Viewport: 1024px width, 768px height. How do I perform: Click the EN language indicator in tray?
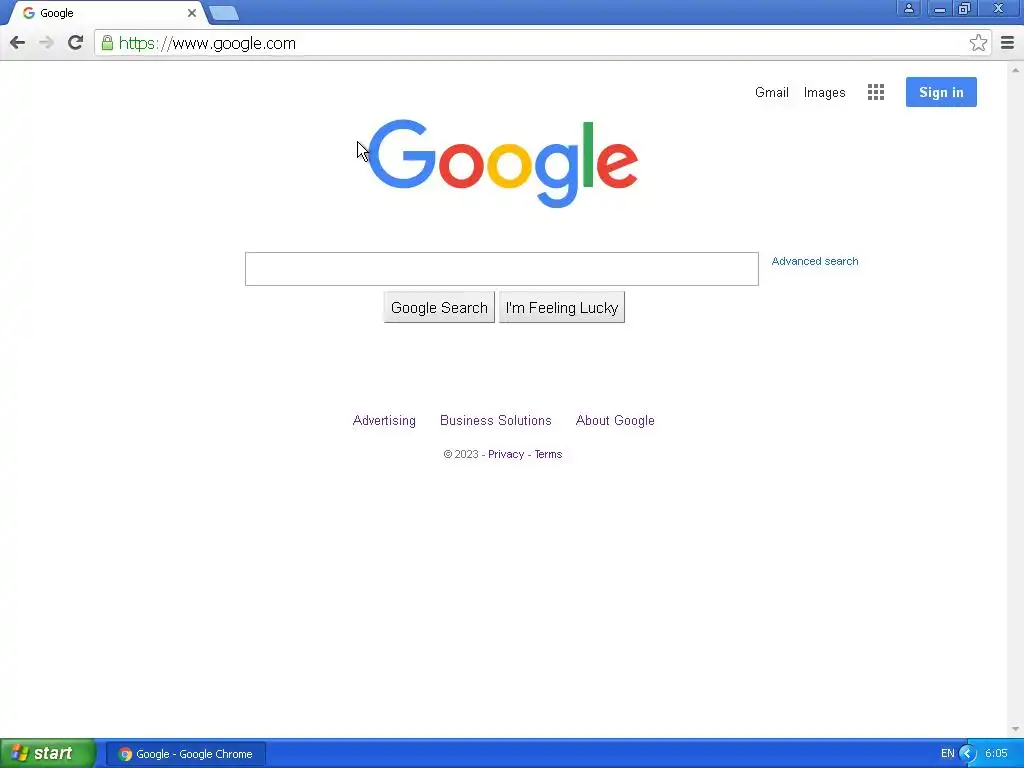(x=947, y=754)
